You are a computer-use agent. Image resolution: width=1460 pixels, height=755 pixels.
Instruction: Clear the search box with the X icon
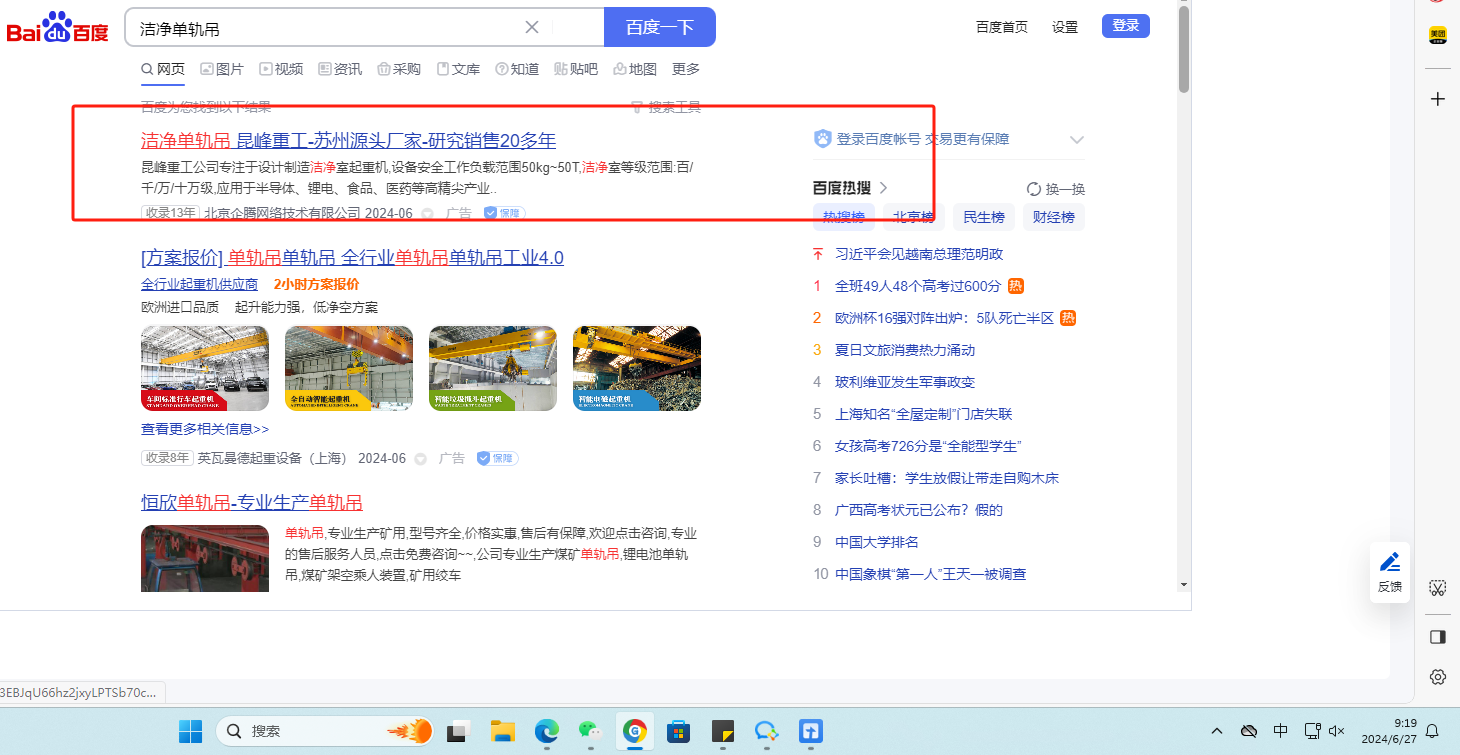pyautogui.click(x=532, y=27)
